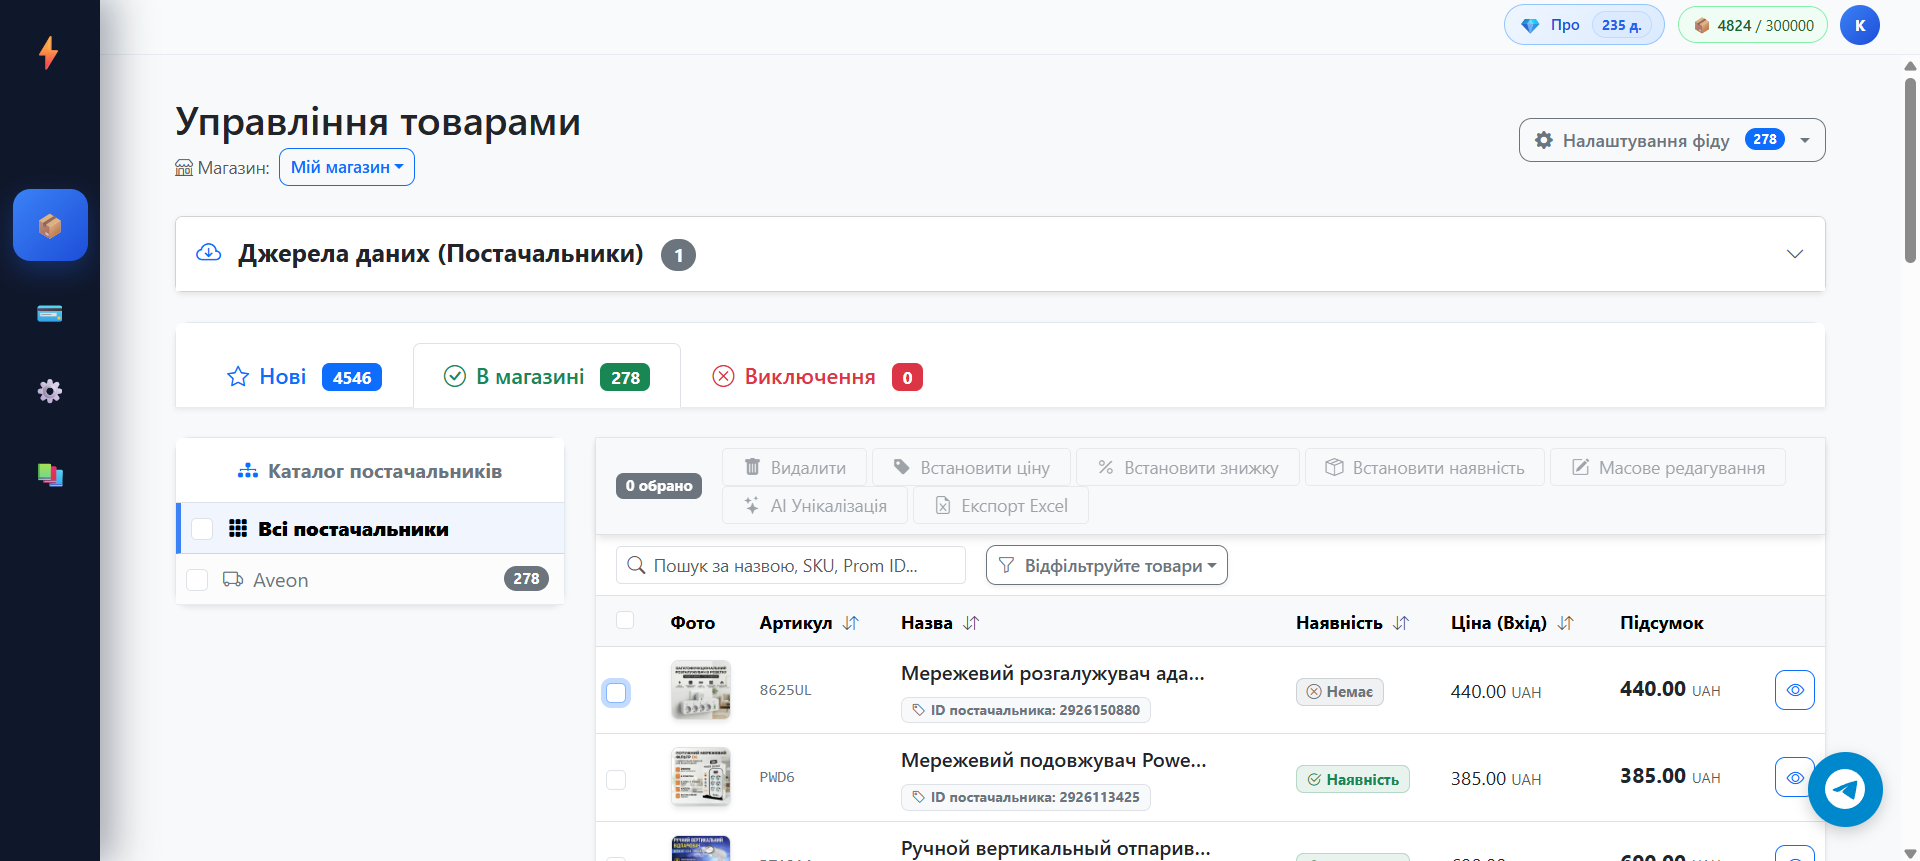Click Встановити ціну button
This screenshot has width=1920, height=861.
971,467
